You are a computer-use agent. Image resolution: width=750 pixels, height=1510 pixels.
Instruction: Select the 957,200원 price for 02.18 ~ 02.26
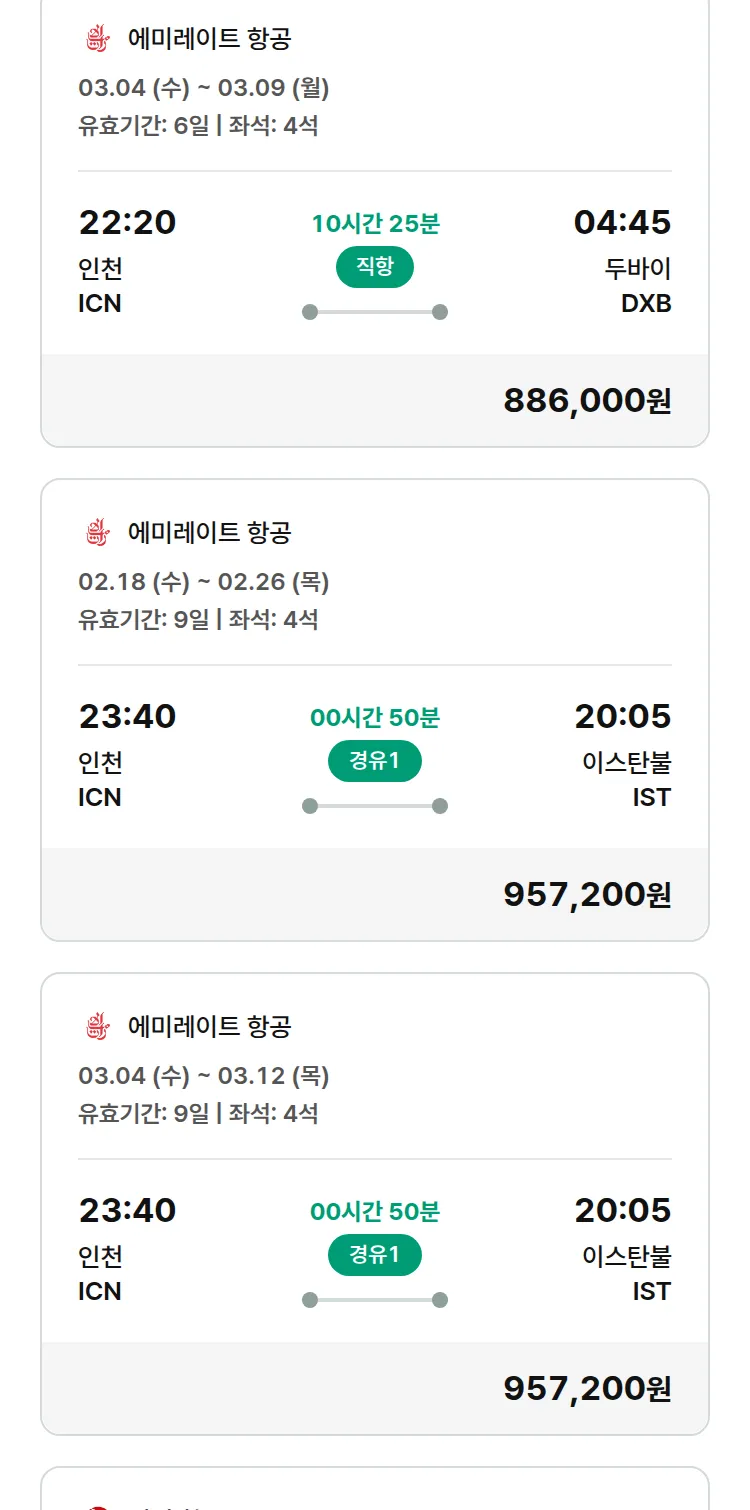coord(587,894)
